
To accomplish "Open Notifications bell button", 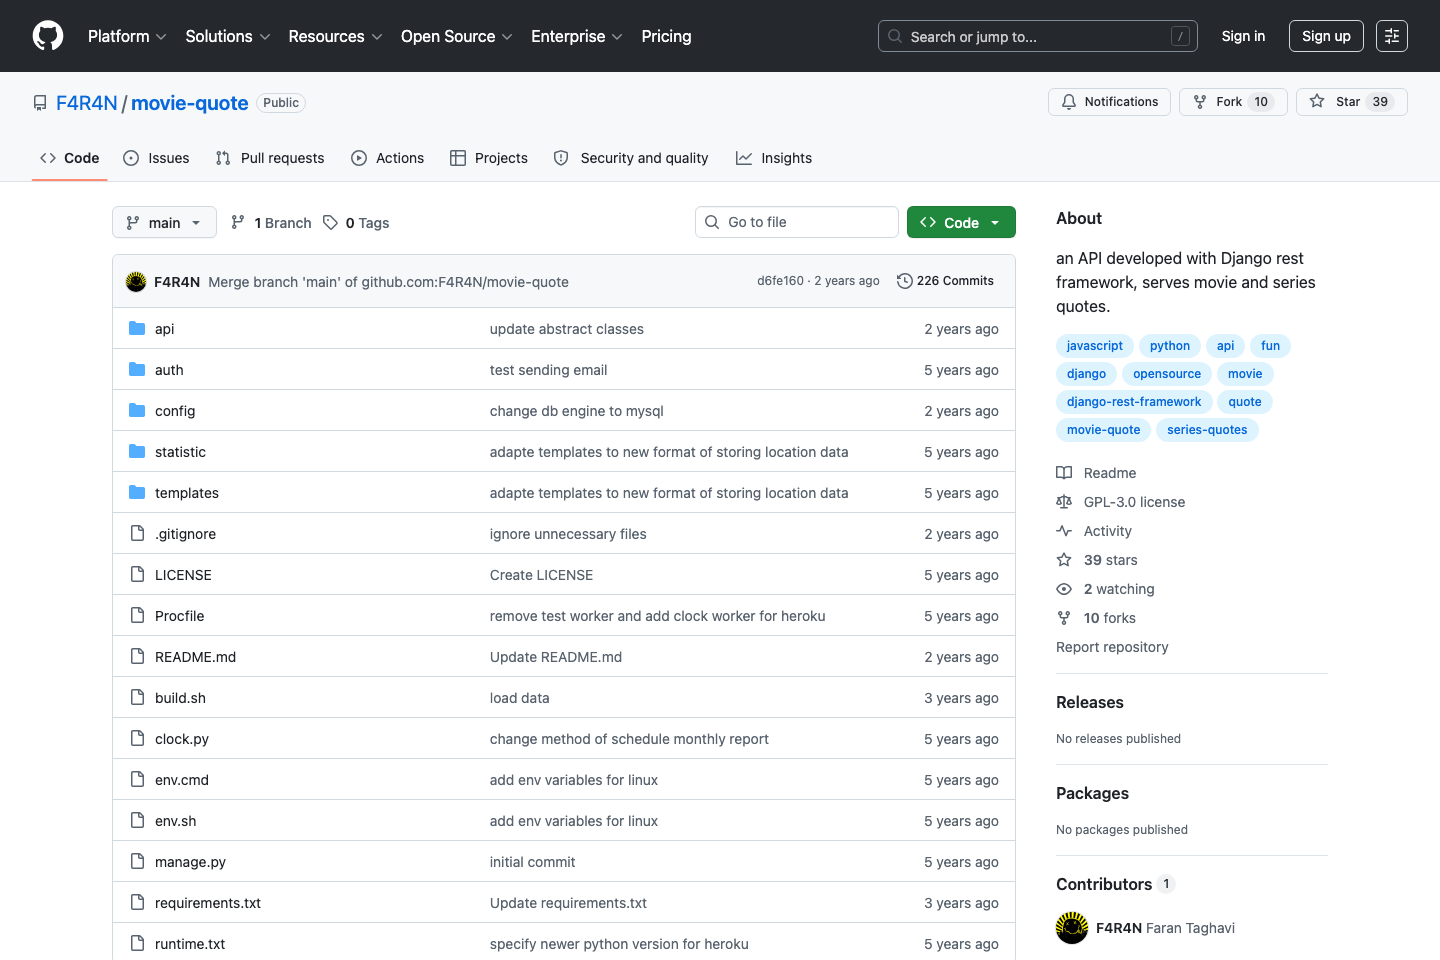I will coord(1109,102).
